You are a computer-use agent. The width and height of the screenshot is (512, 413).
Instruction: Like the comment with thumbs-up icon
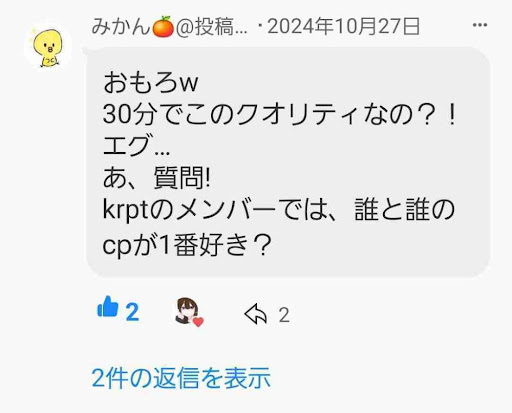pyautogui.click(x=107, y=307)
